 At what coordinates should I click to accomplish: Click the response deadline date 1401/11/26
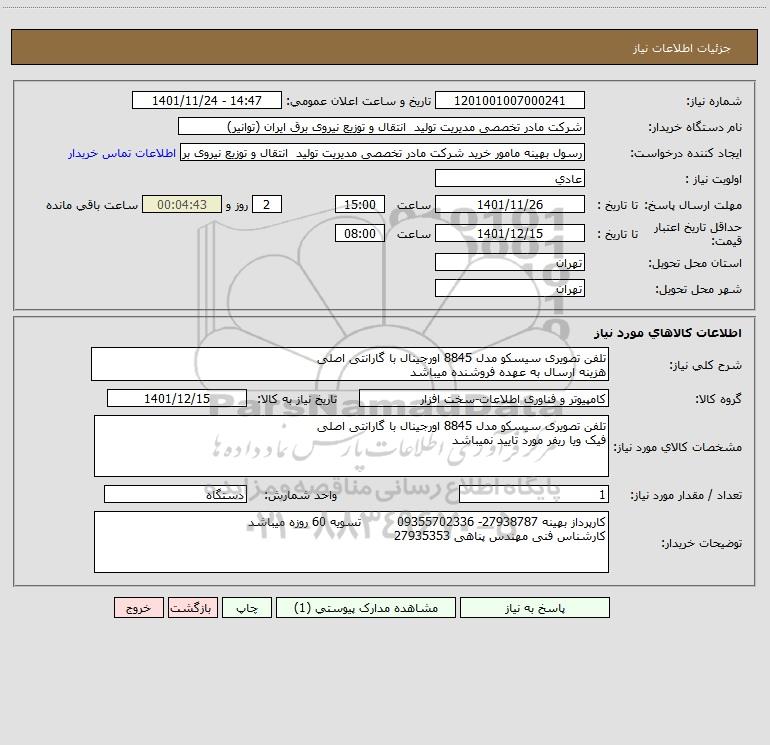click(x=510, y=204)
